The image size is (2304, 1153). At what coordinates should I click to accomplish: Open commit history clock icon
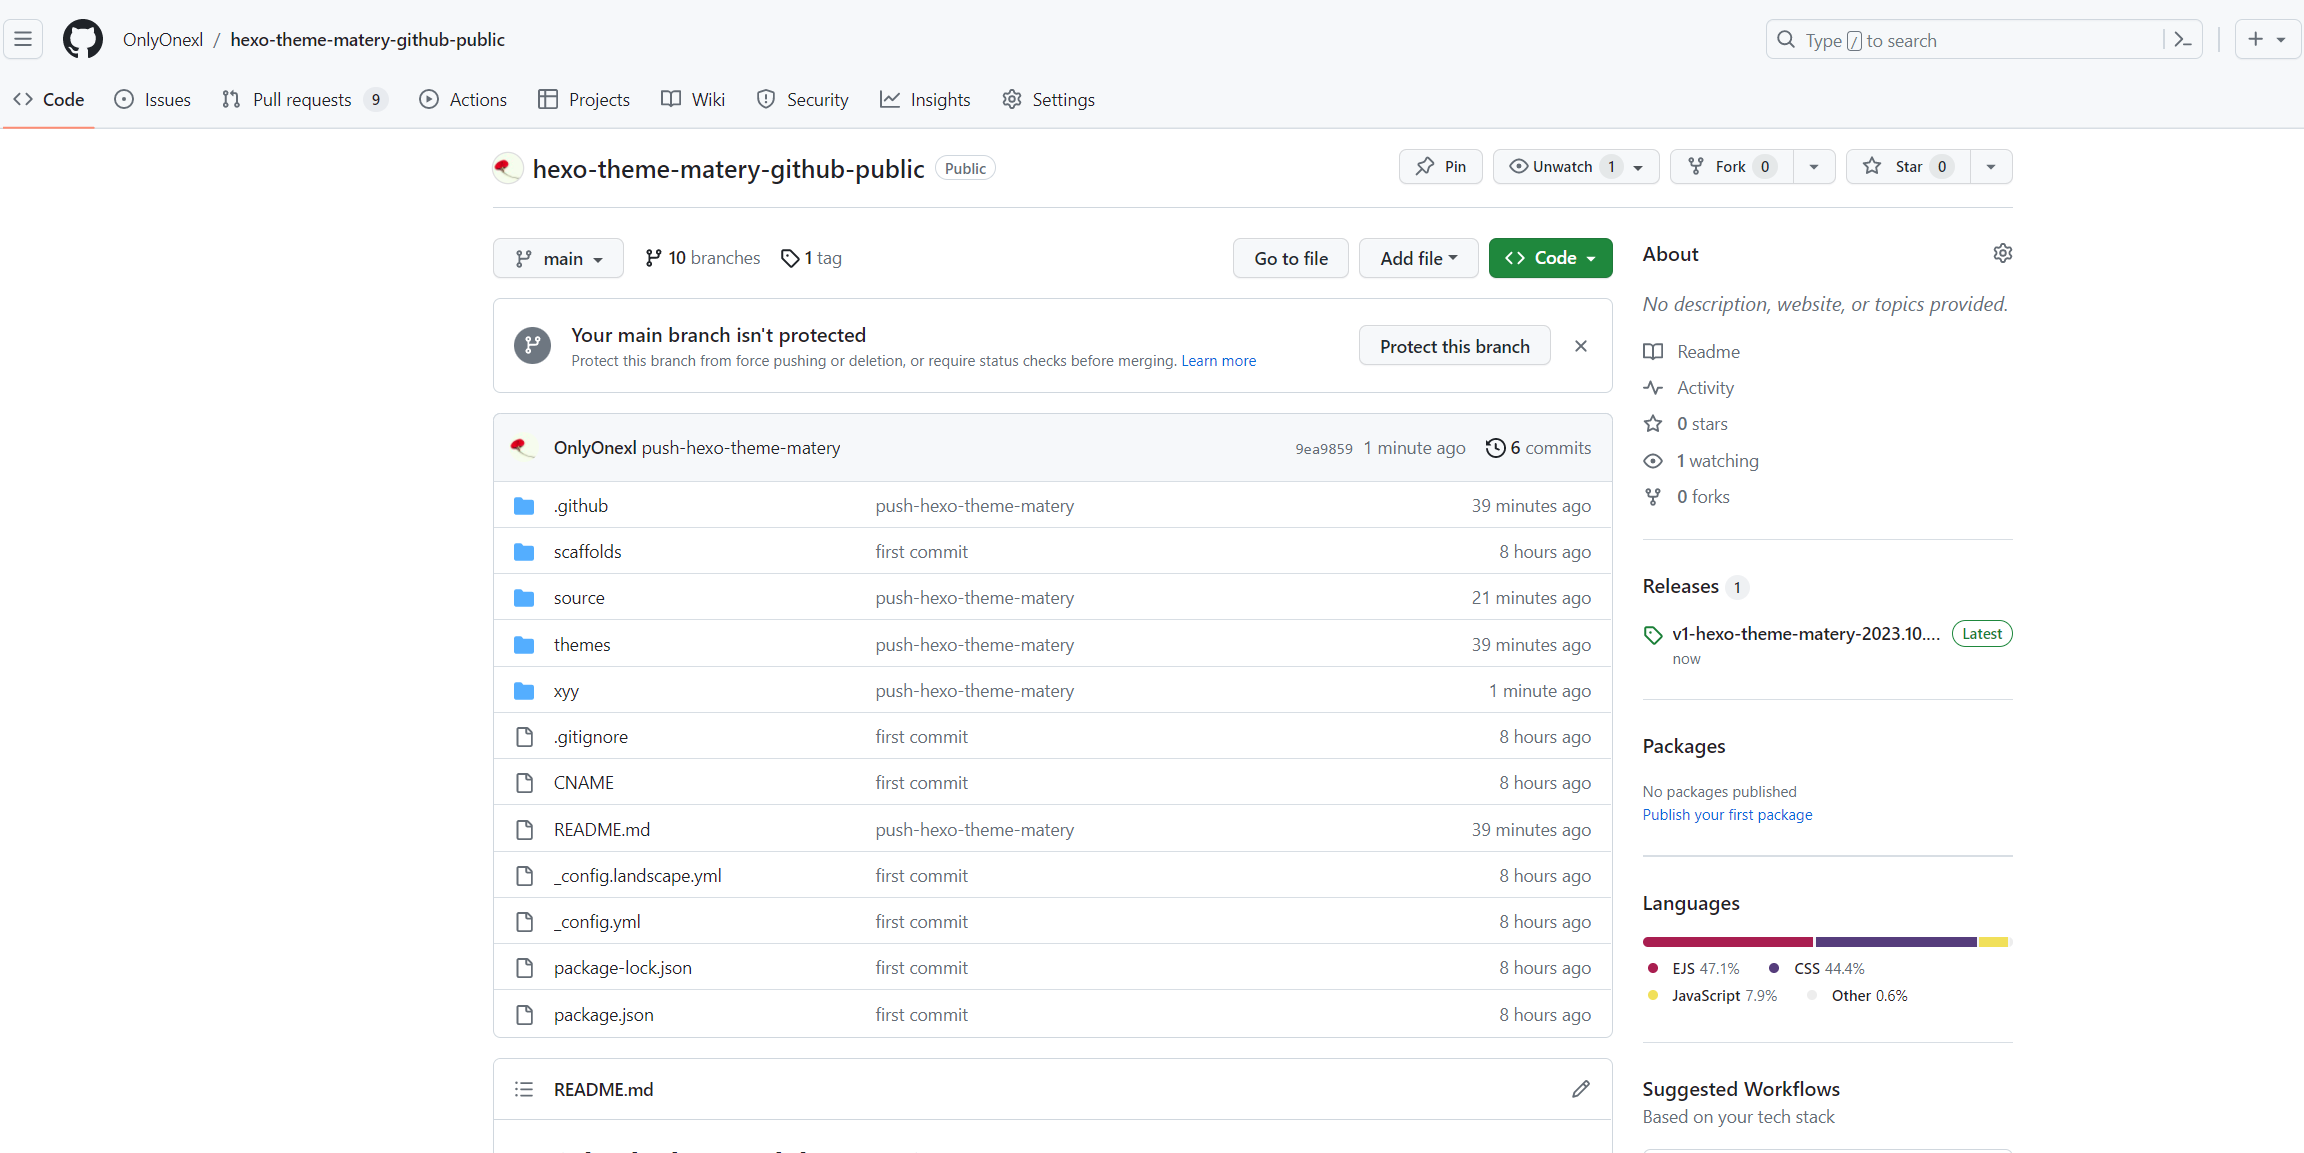(1495, 448)
